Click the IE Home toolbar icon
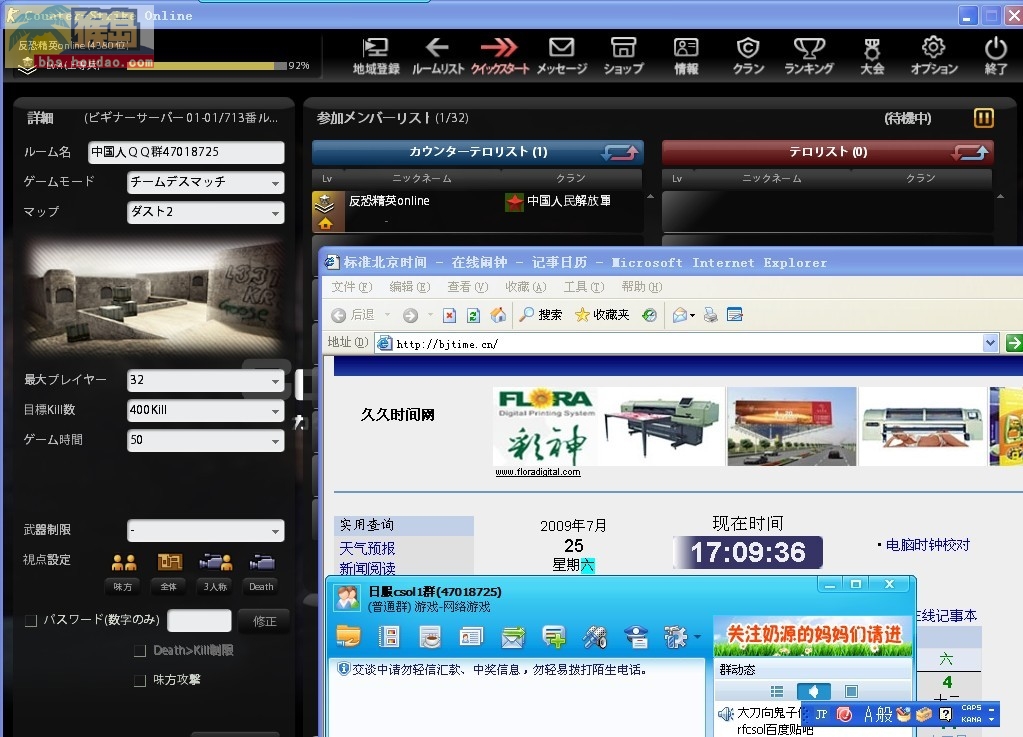 point(498,316)
